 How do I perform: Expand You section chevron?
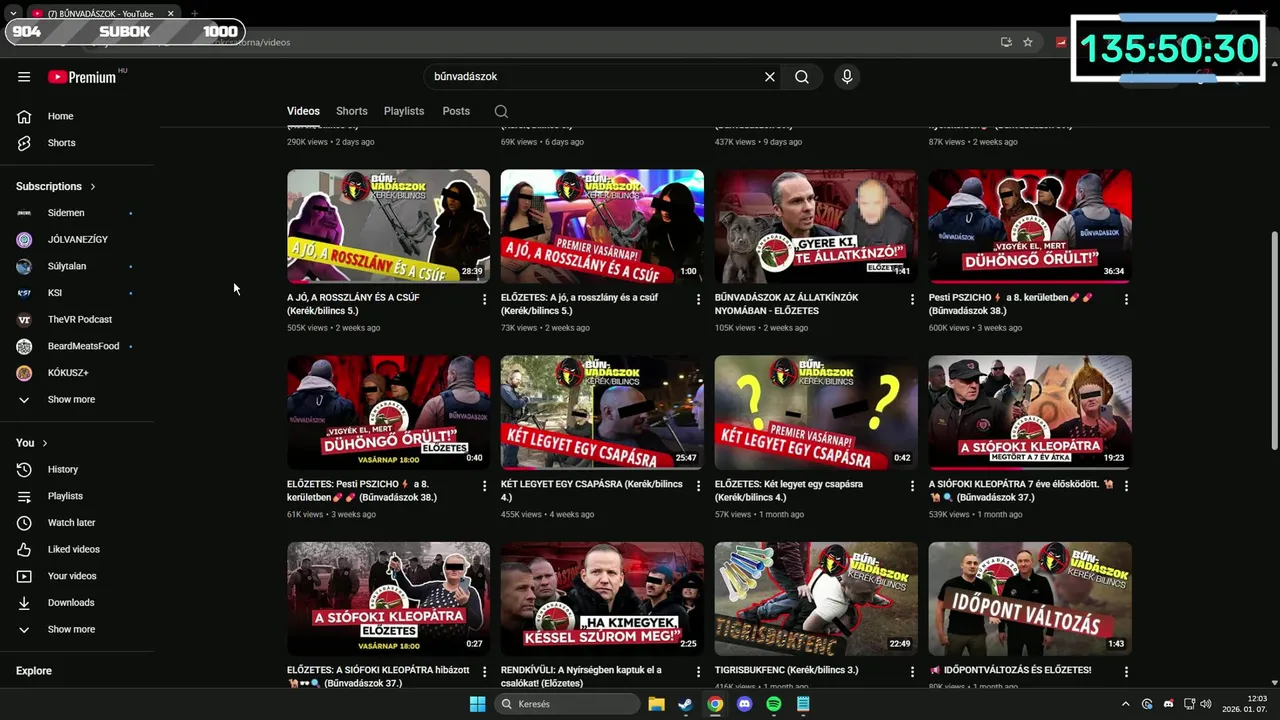(44, 443)
